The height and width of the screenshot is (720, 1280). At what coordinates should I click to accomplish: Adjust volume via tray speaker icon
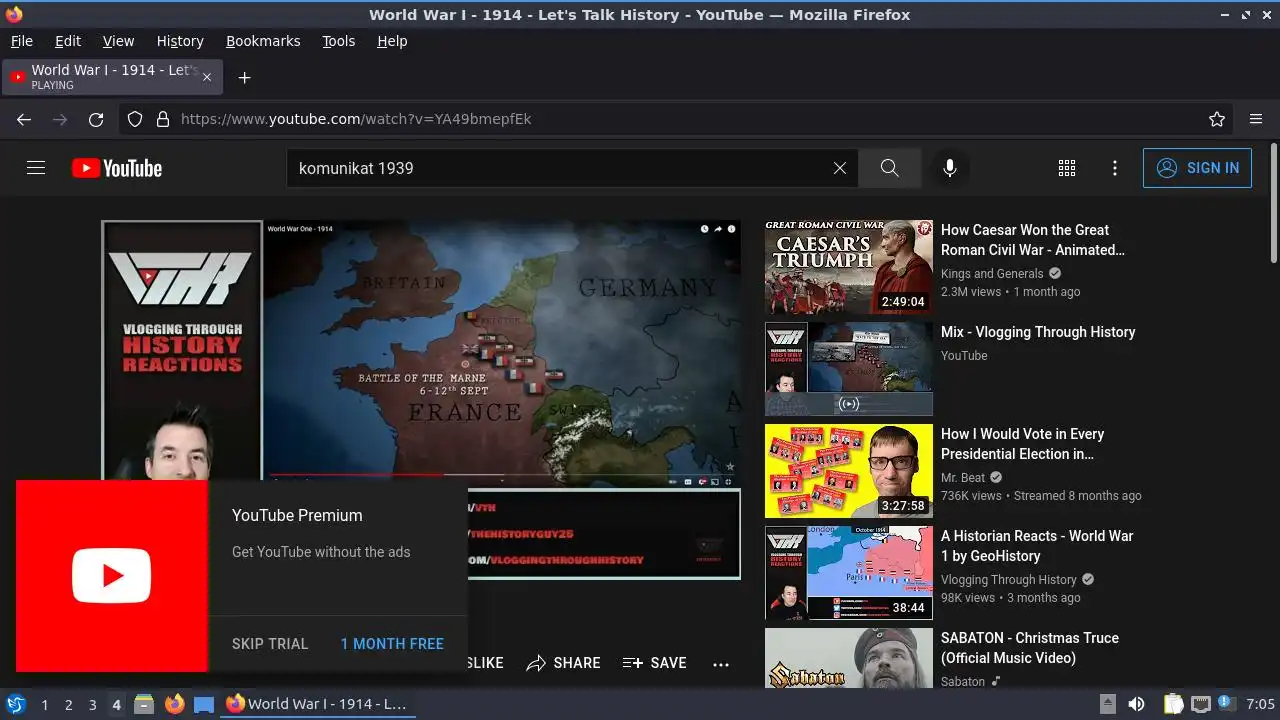pos(1136,704)
